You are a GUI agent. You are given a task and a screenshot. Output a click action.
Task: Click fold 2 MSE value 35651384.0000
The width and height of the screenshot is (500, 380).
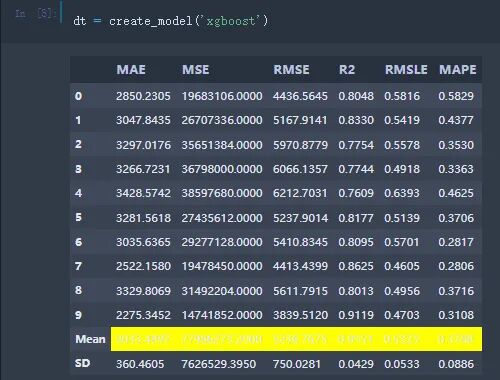pos(222,145)
